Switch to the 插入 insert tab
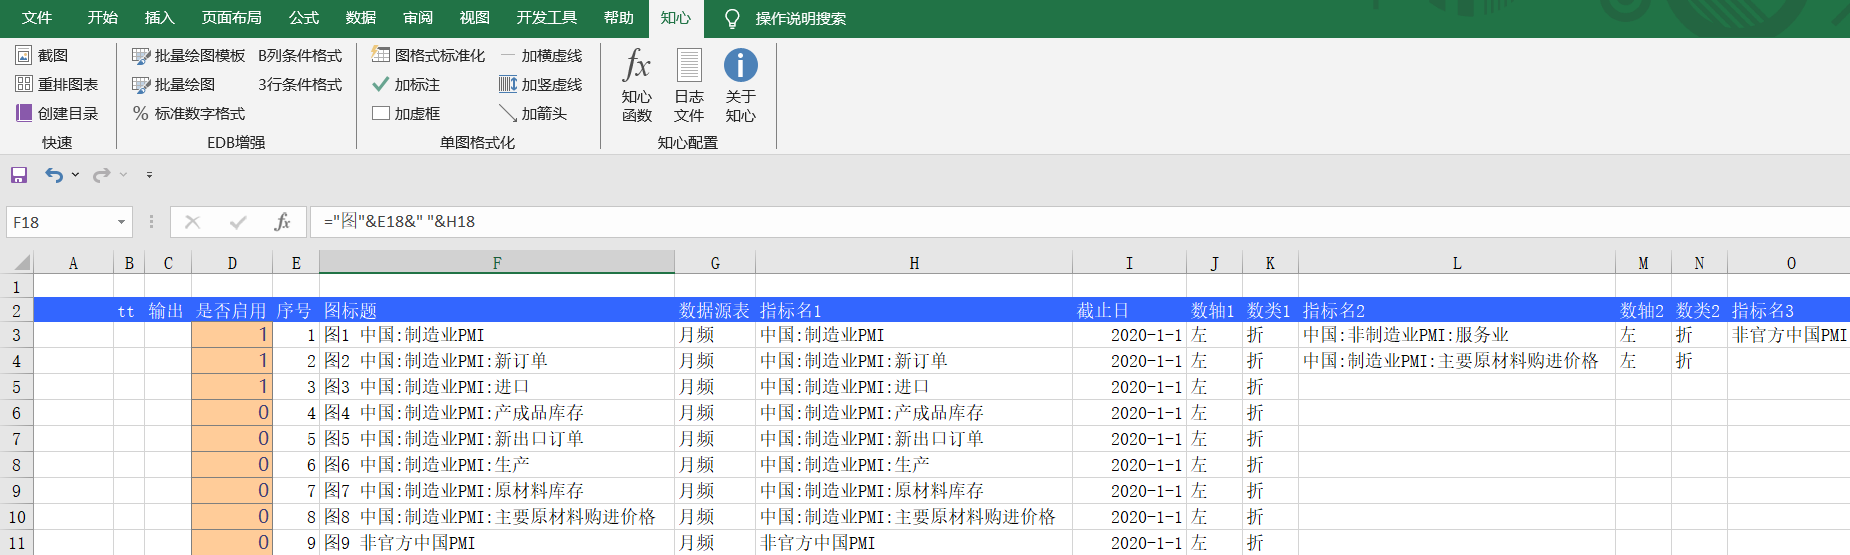This screenshot has height=555, width=1850. coord(159,18)
